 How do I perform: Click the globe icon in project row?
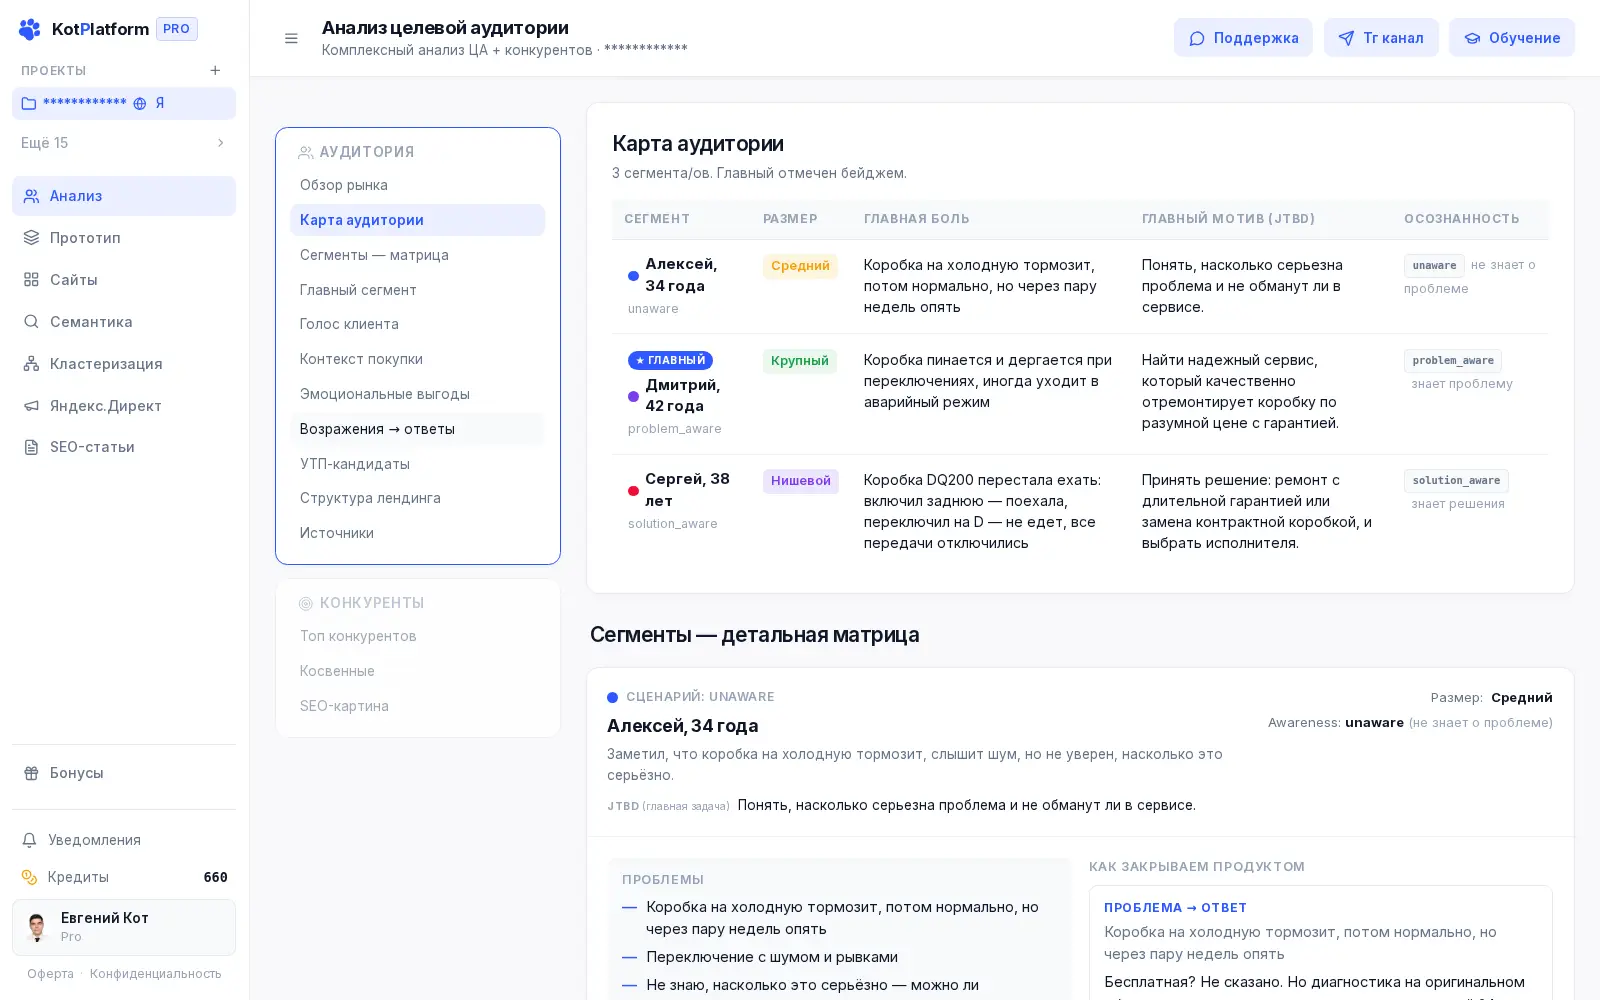click(x=140, y=103)
